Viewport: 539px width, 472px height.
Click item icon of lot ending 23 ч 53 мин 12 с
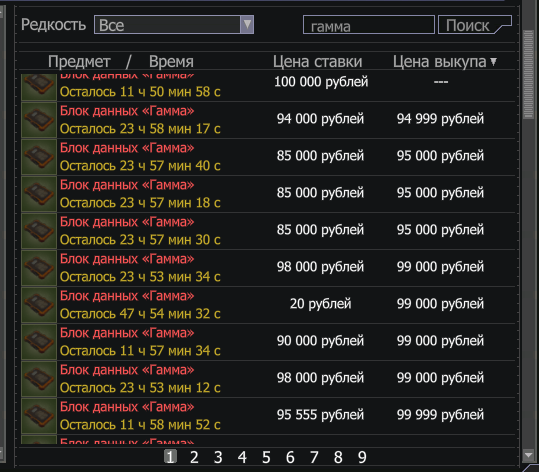(x=39, y=379)
